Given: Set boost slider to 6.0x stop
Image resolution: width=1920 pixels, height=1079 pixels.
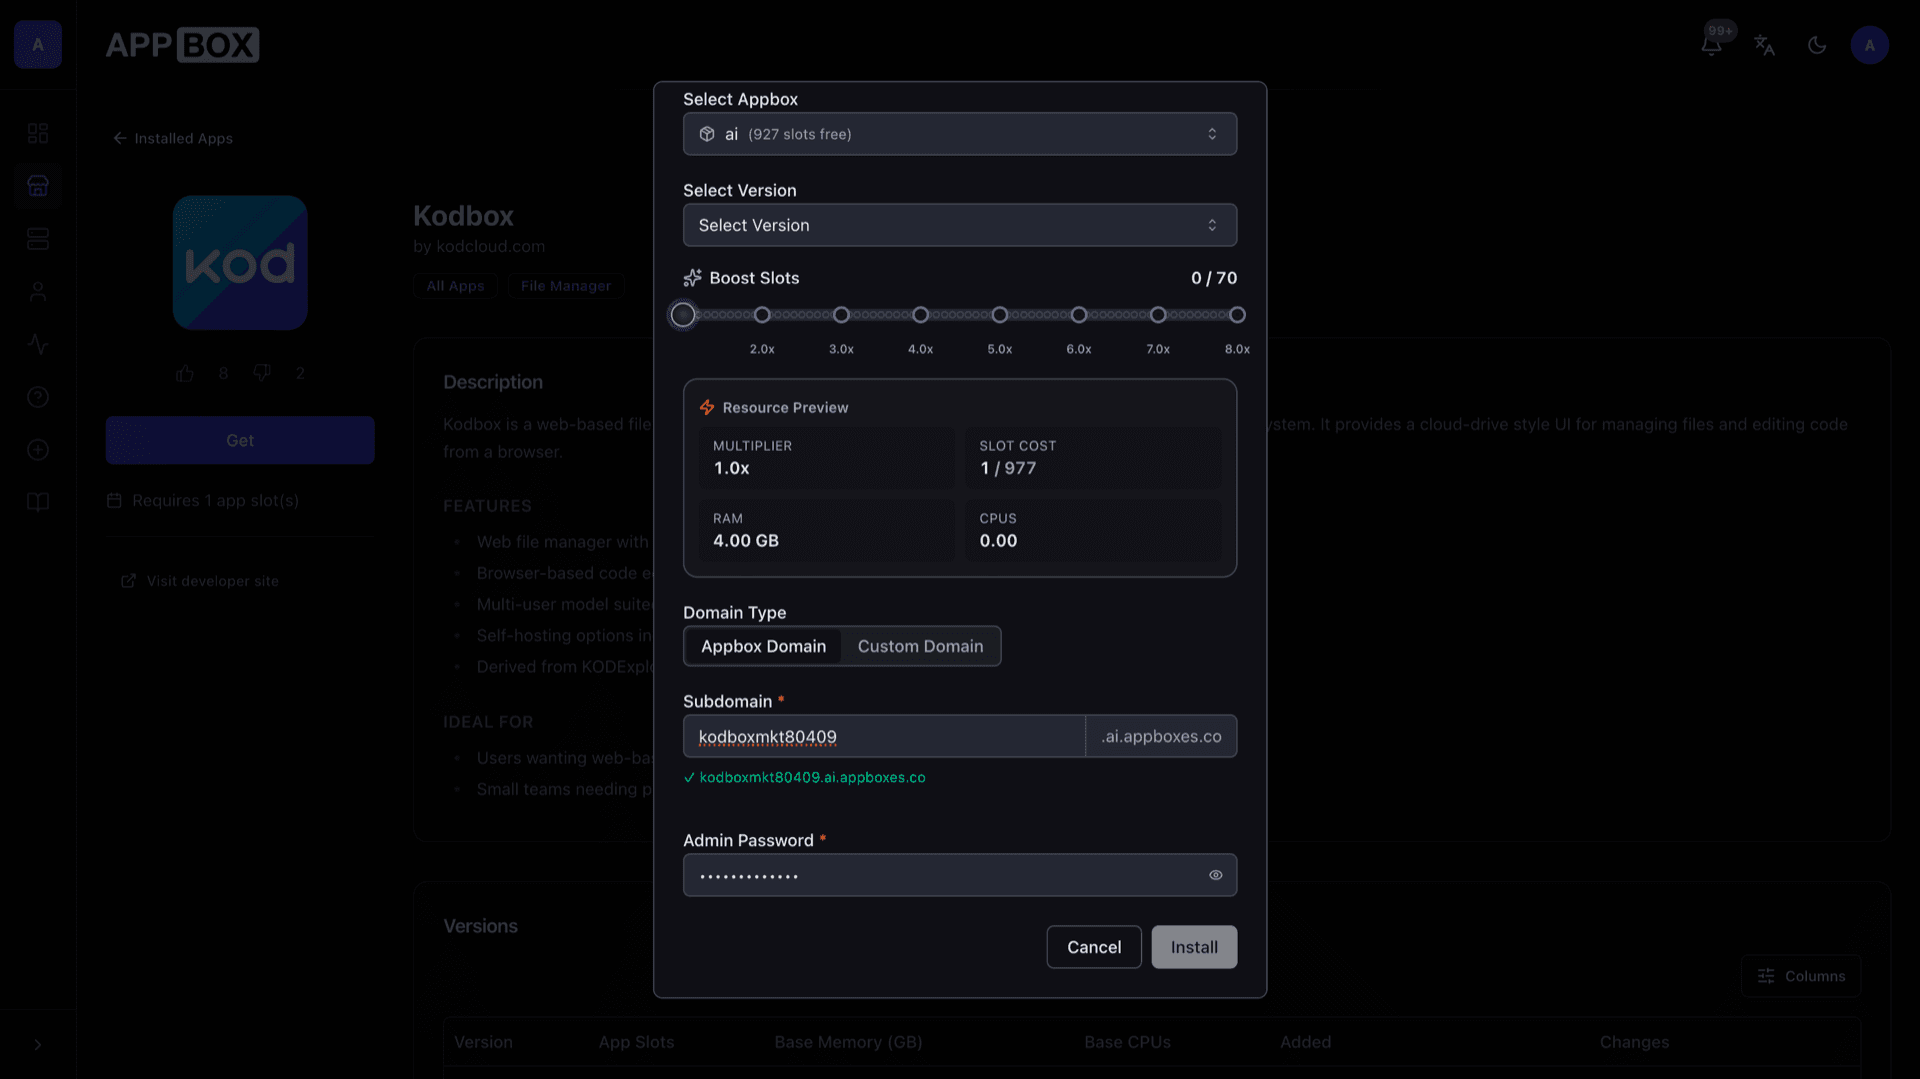Looking at the screenshot, I should 1079,315.
